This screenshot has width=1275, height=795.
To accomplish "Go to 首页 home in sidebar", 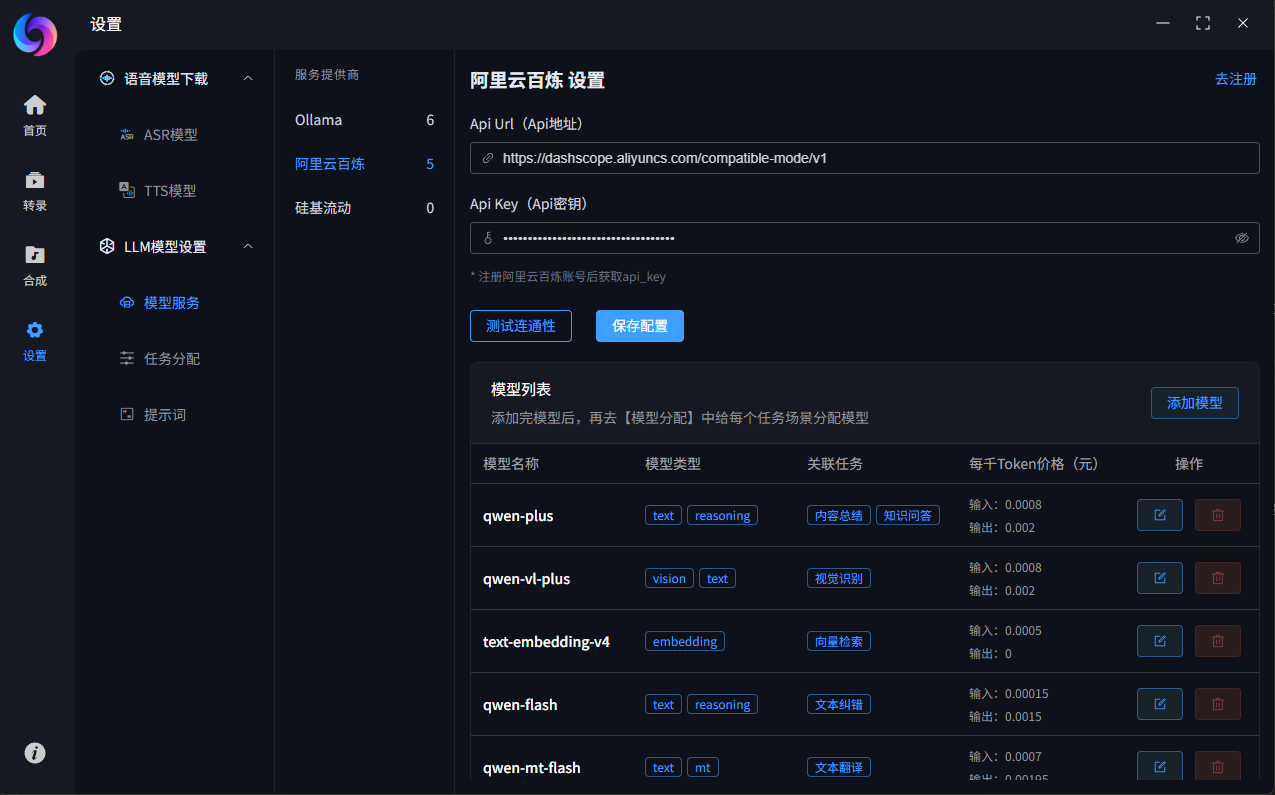I will 35,116.
